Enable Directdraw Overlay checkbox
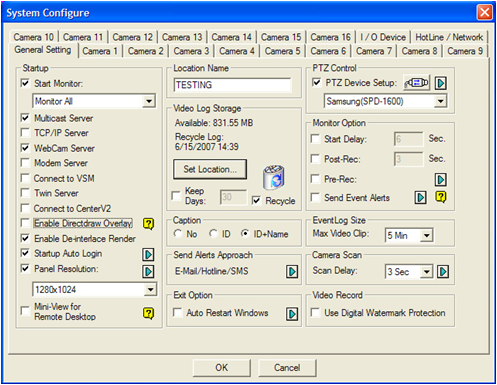Screen dimensions: 497x385 coord(25,223)
